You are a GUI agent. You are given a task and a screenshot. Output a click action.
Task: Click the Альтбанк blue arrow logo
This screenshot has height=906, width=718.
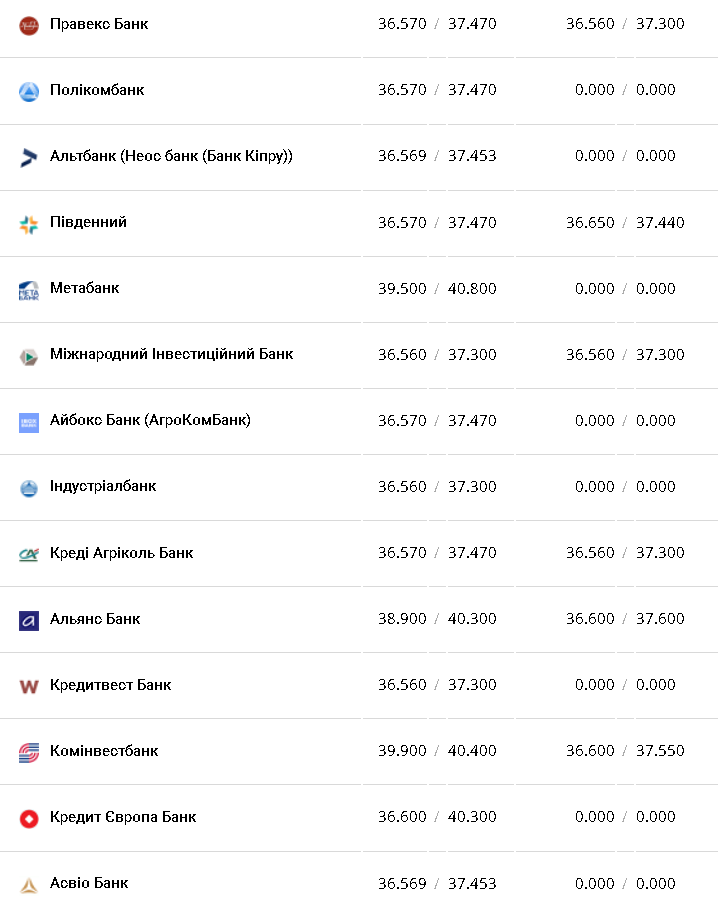29,157
